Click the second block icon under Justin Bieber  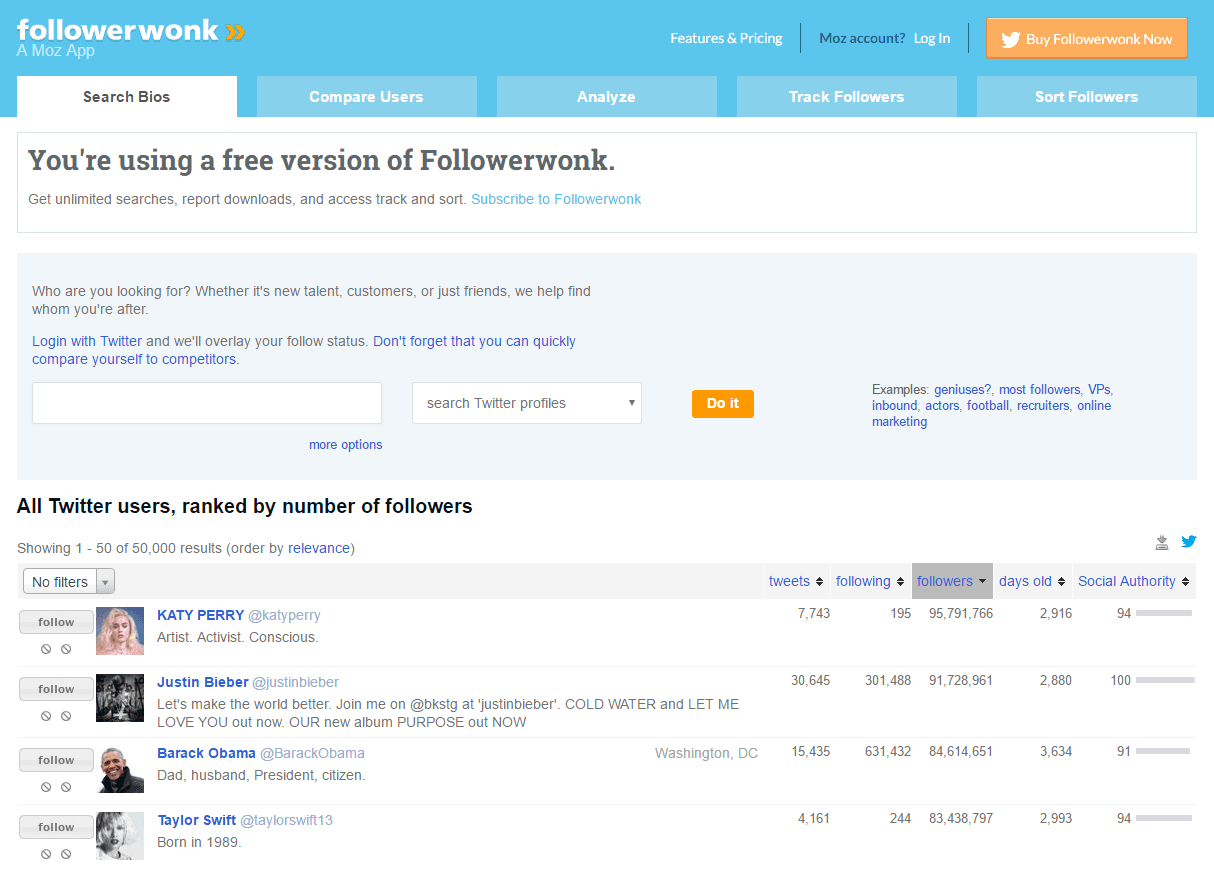click(x=67, y=715)
